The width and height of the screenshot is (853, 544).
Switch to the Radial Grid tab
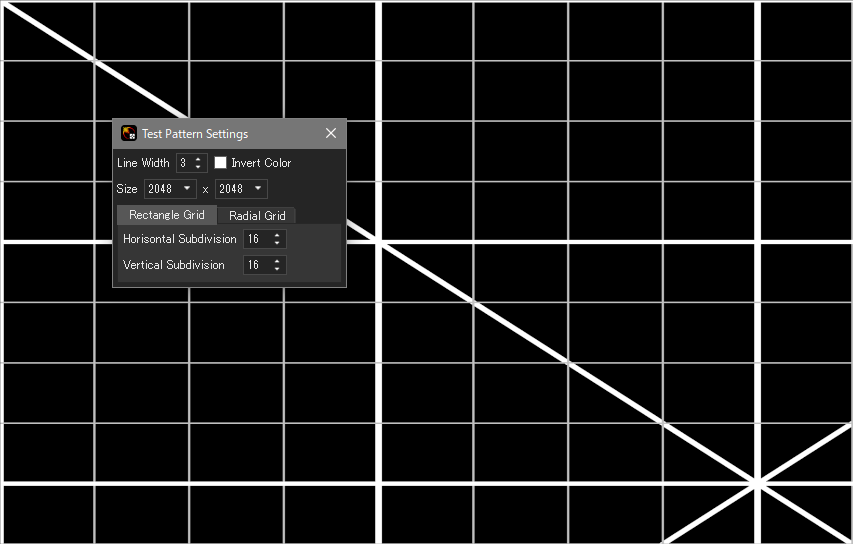(257, 216)
